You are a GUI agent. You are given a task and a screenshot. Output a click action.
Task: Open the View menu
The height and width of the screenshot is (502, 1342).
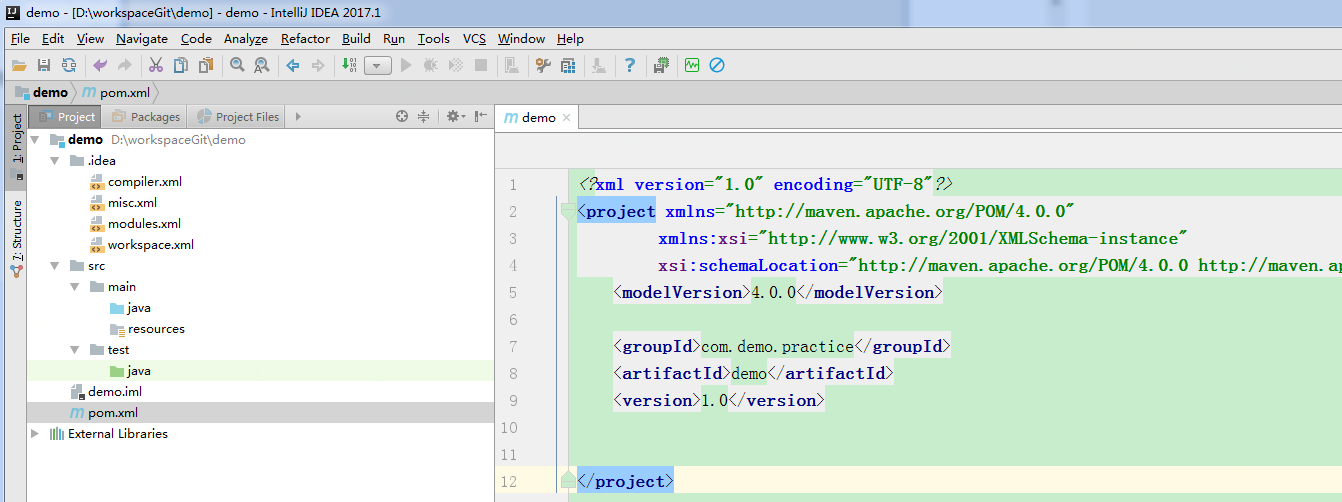[x=90, y=39]
